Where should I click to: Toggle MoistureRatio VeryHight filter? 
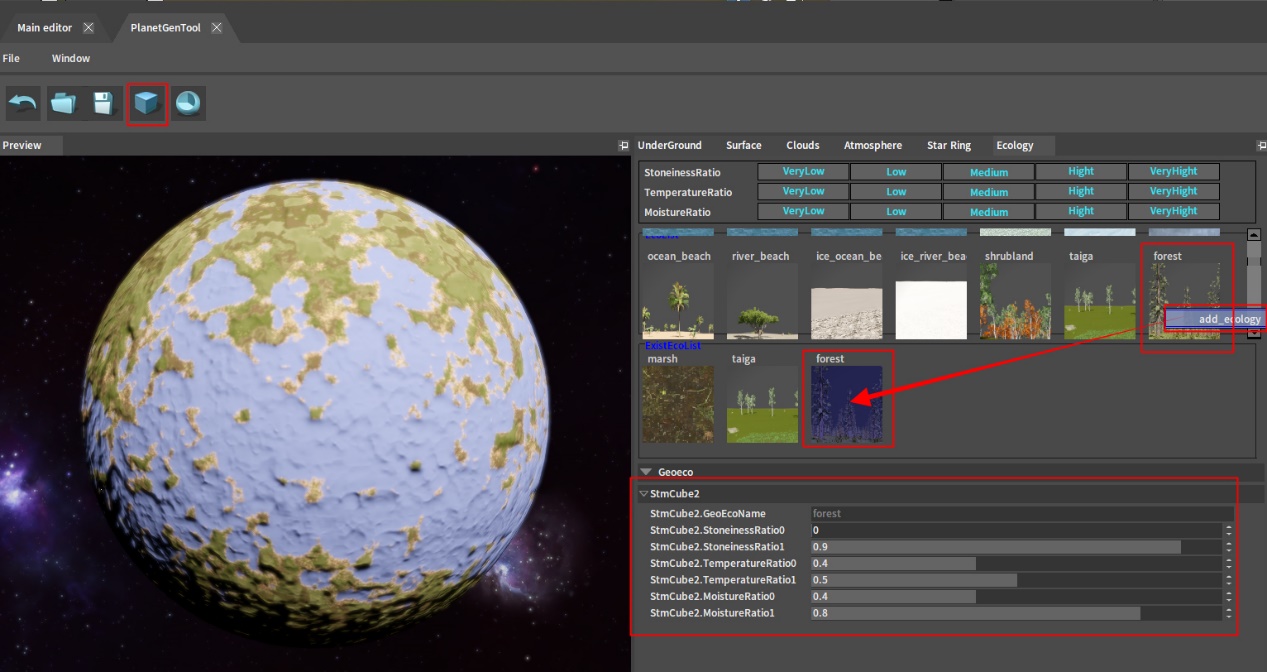(1173, 212)
